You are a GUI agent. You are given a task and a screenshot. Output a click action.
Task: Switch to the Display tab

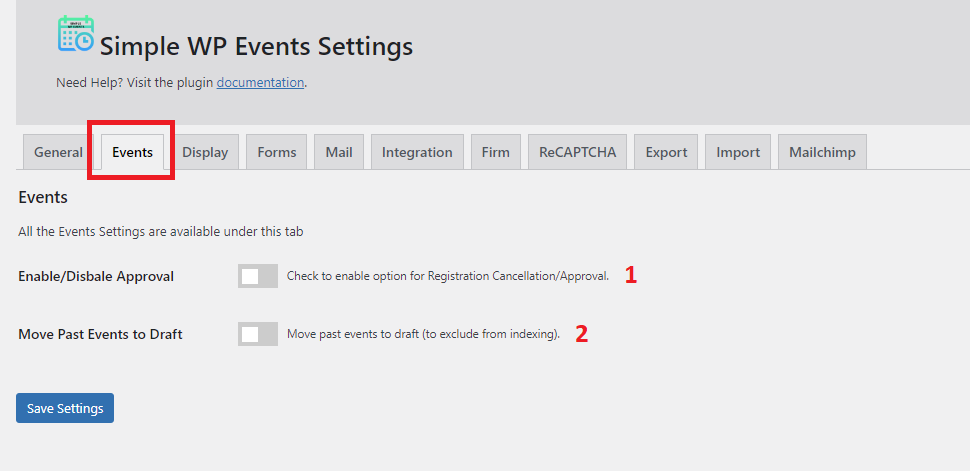coord(205,152)
